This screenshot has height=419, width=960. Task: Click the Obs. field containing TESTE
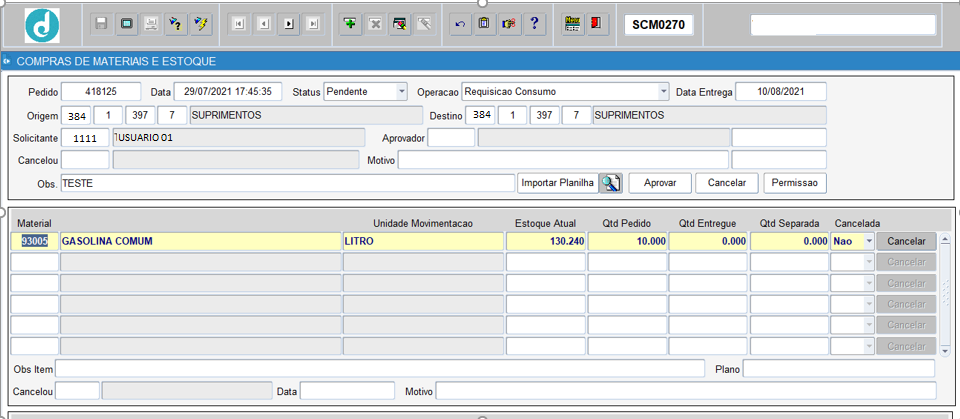pyautogui.click(x=288, y=183)
